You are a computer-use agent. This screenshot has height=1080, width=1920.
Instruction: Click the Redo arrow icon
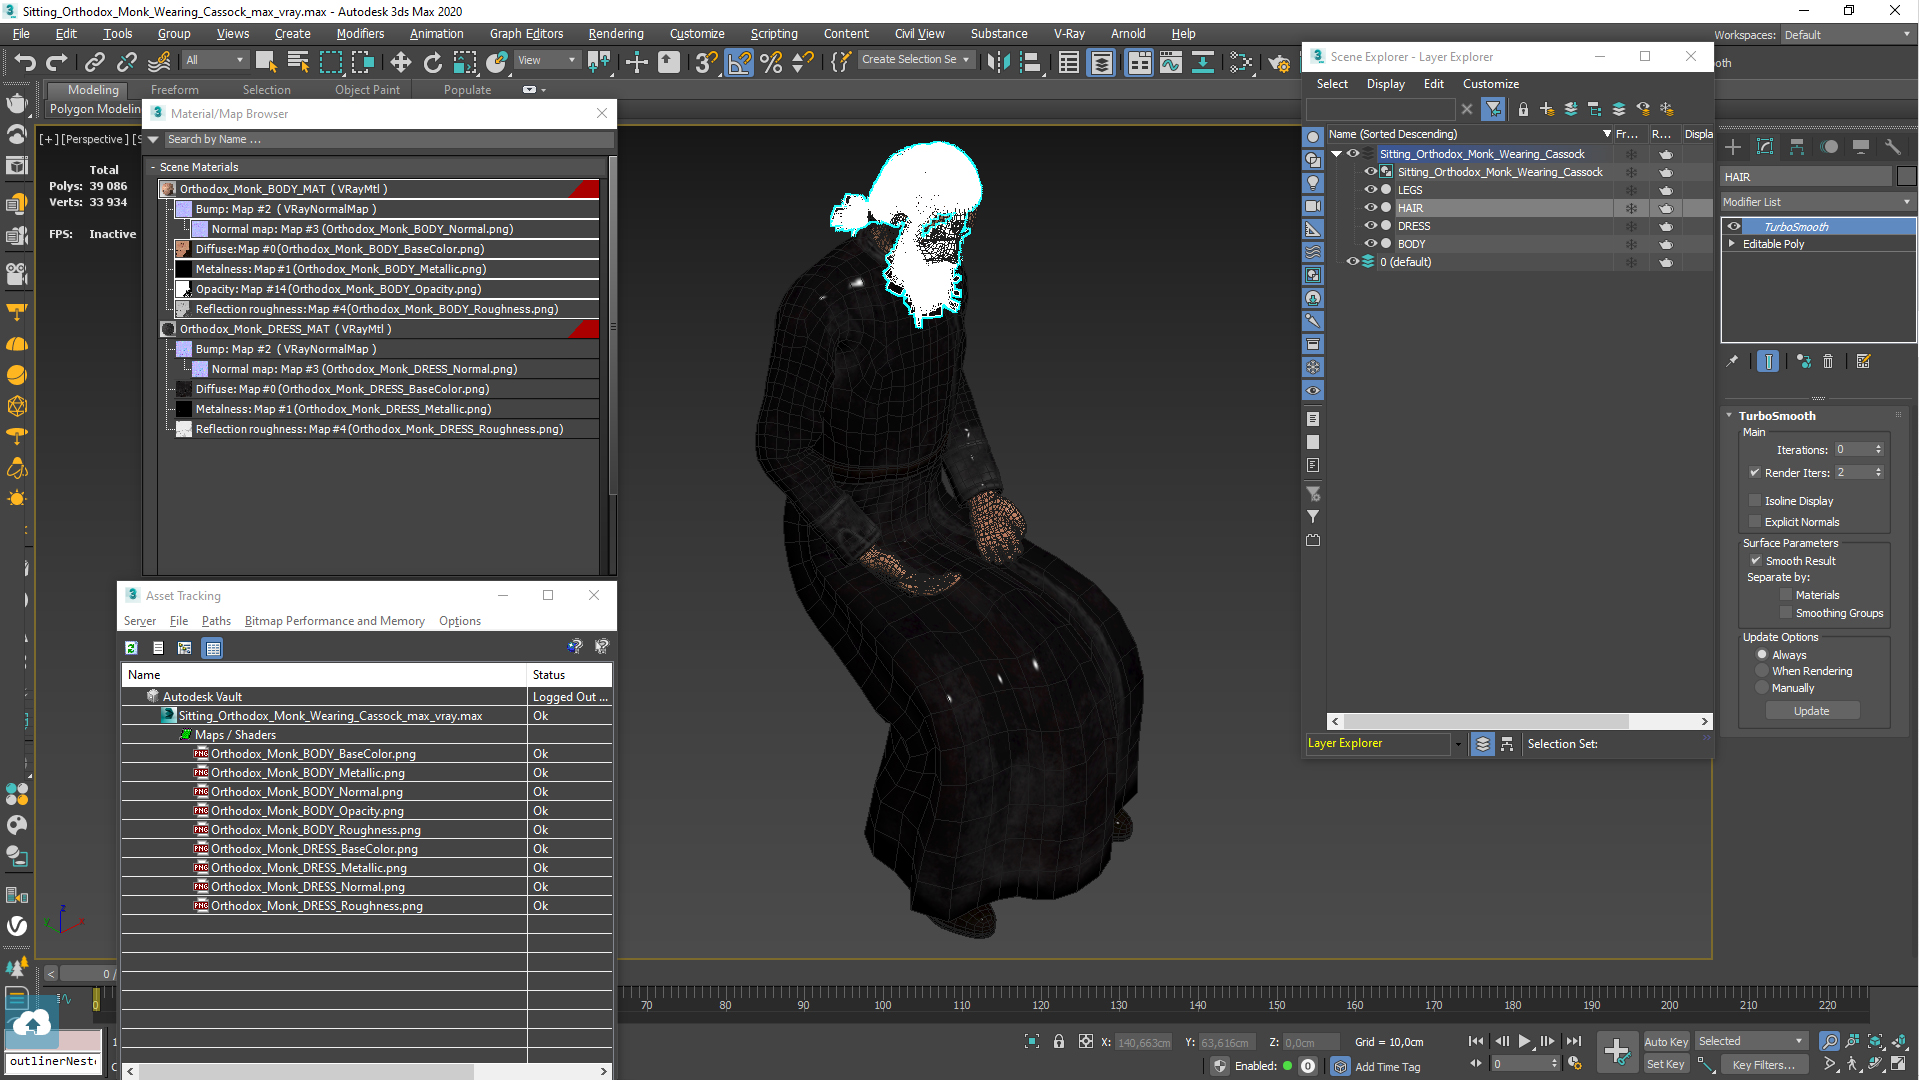click(x=57, y=62)
